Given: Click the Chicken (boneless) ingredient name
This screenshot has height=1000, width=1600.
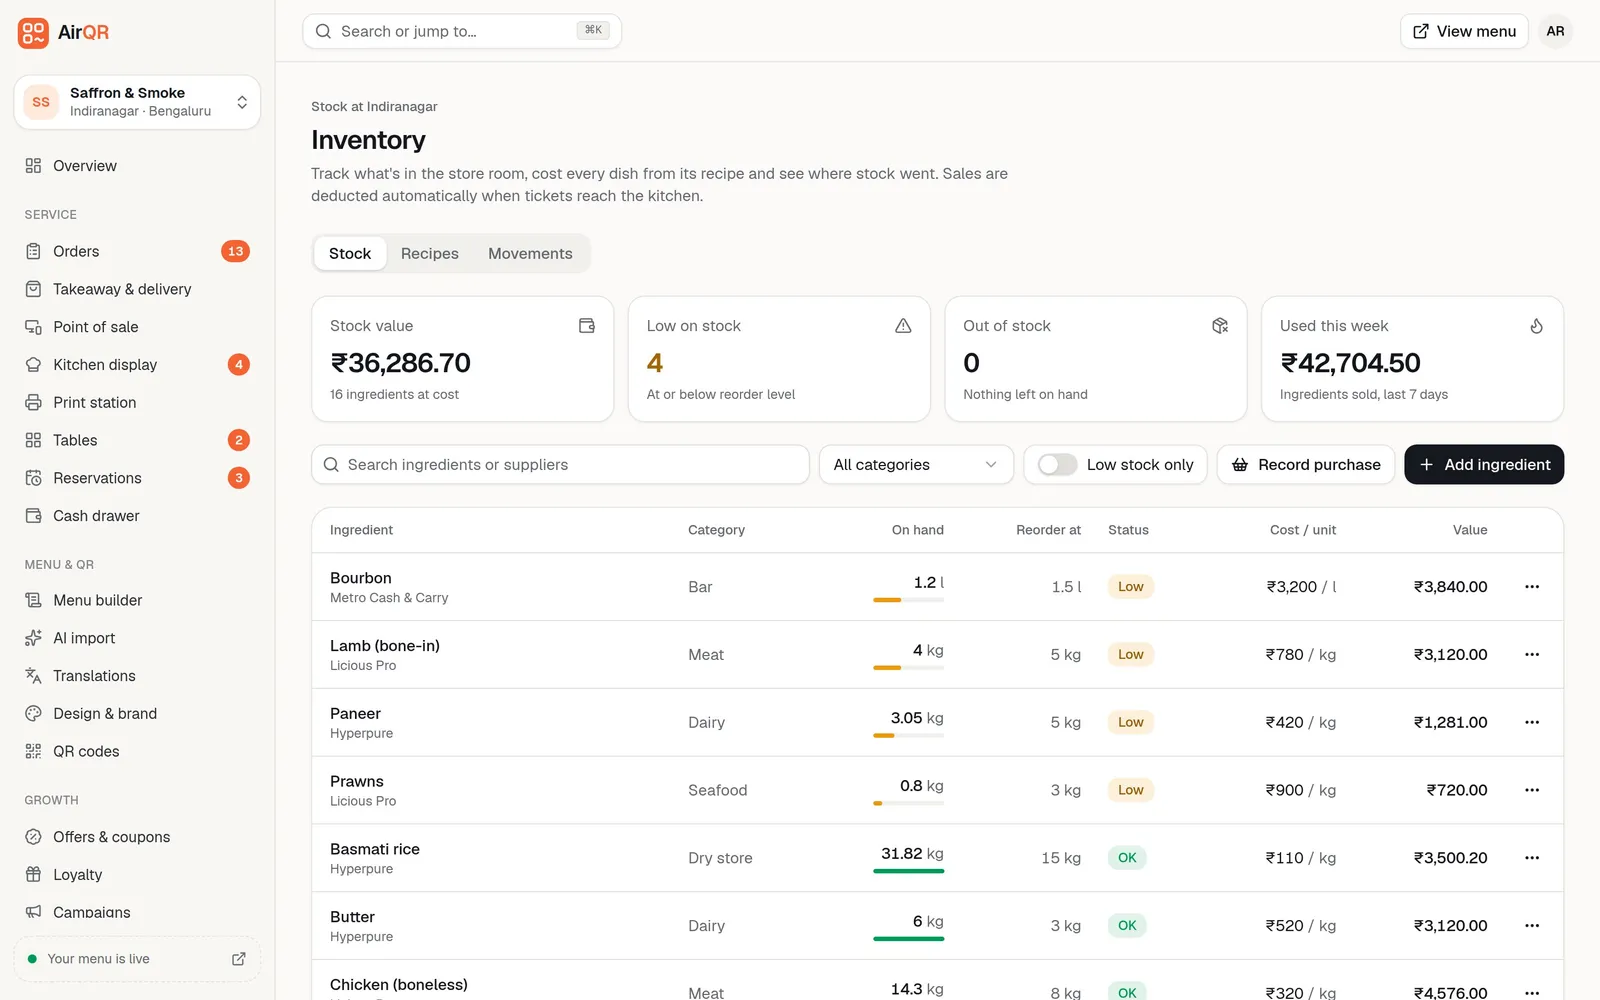Looking at the screenshot, I should [399, 985].
